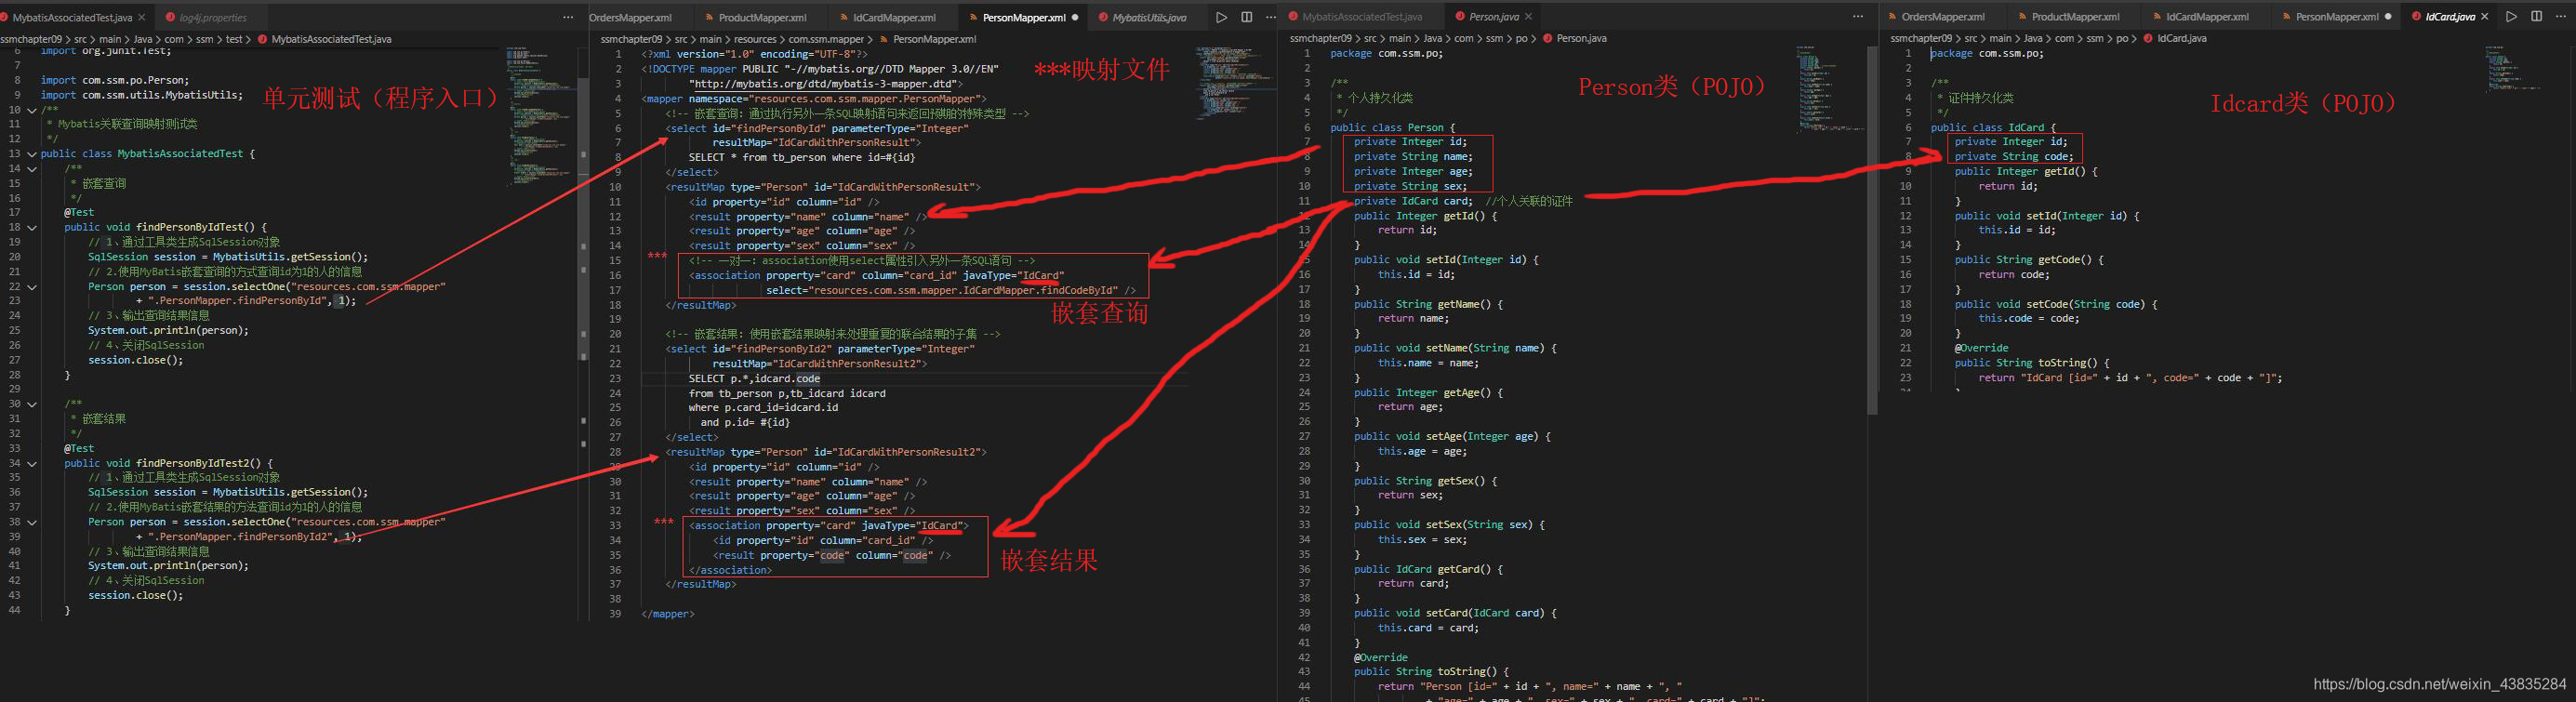
Task: Close the Person.java tab
Action: [x=1528, y=16]
